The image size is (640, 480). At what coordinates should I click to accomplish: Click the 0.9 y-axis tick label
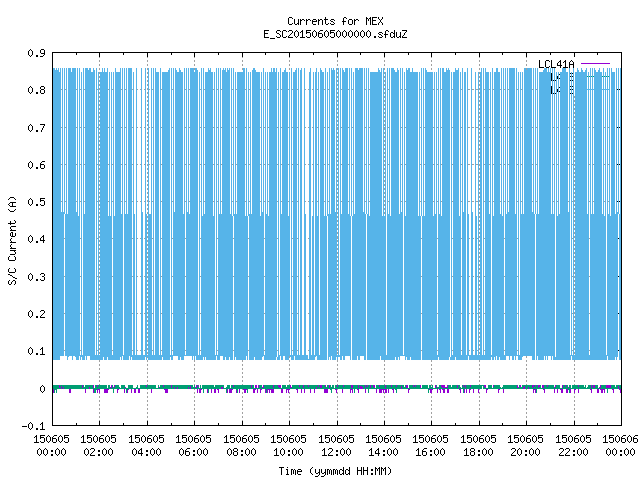36,53
